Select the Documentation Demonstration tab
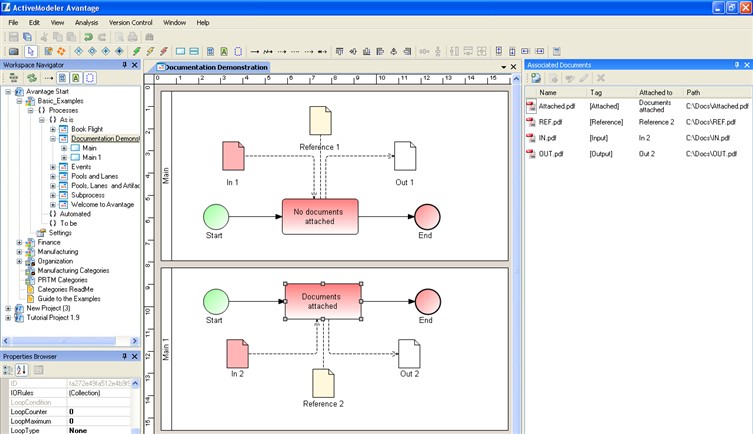 click(212, 67)
